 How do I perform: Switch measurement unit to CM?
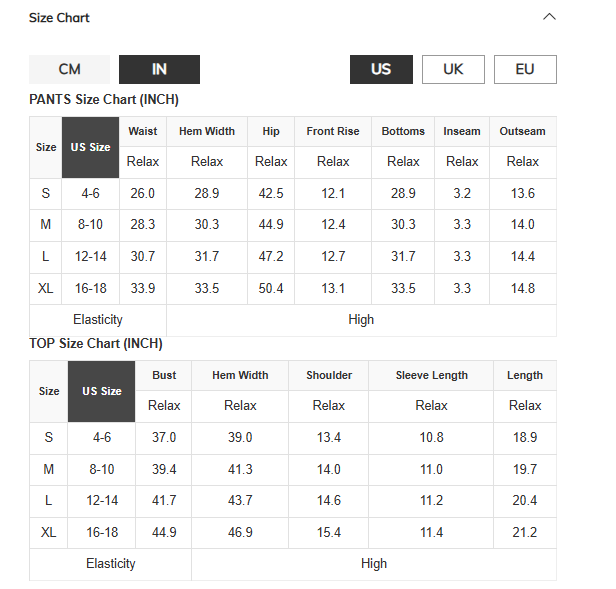[x=70, y=70]
